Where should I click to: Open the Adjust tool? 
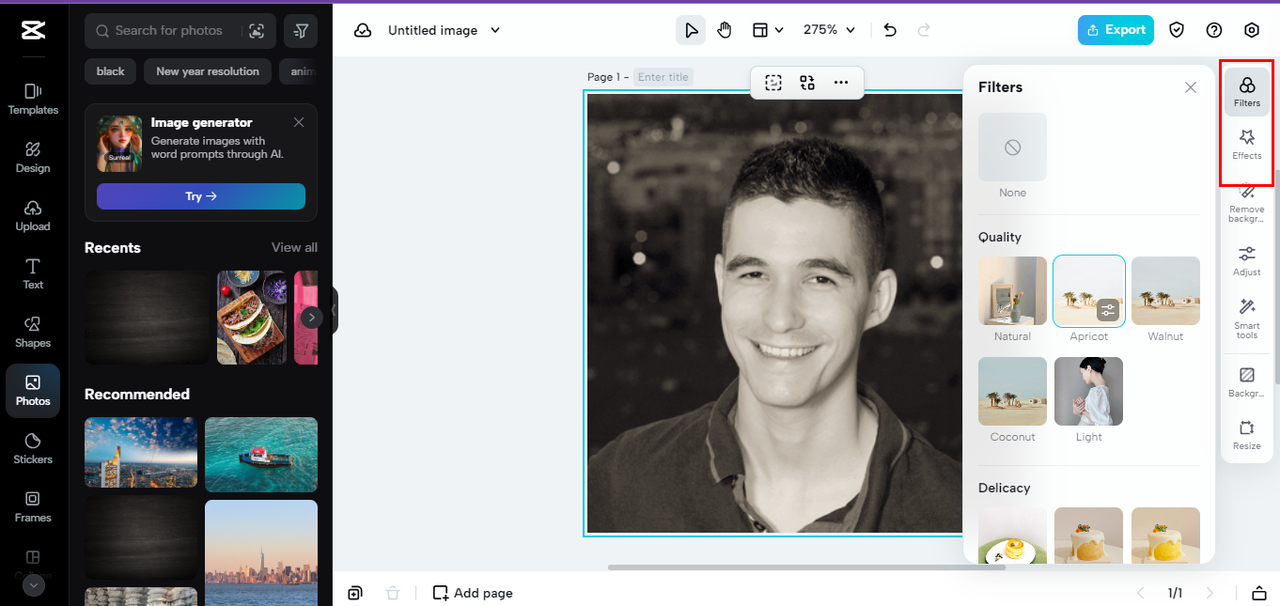1247,260
